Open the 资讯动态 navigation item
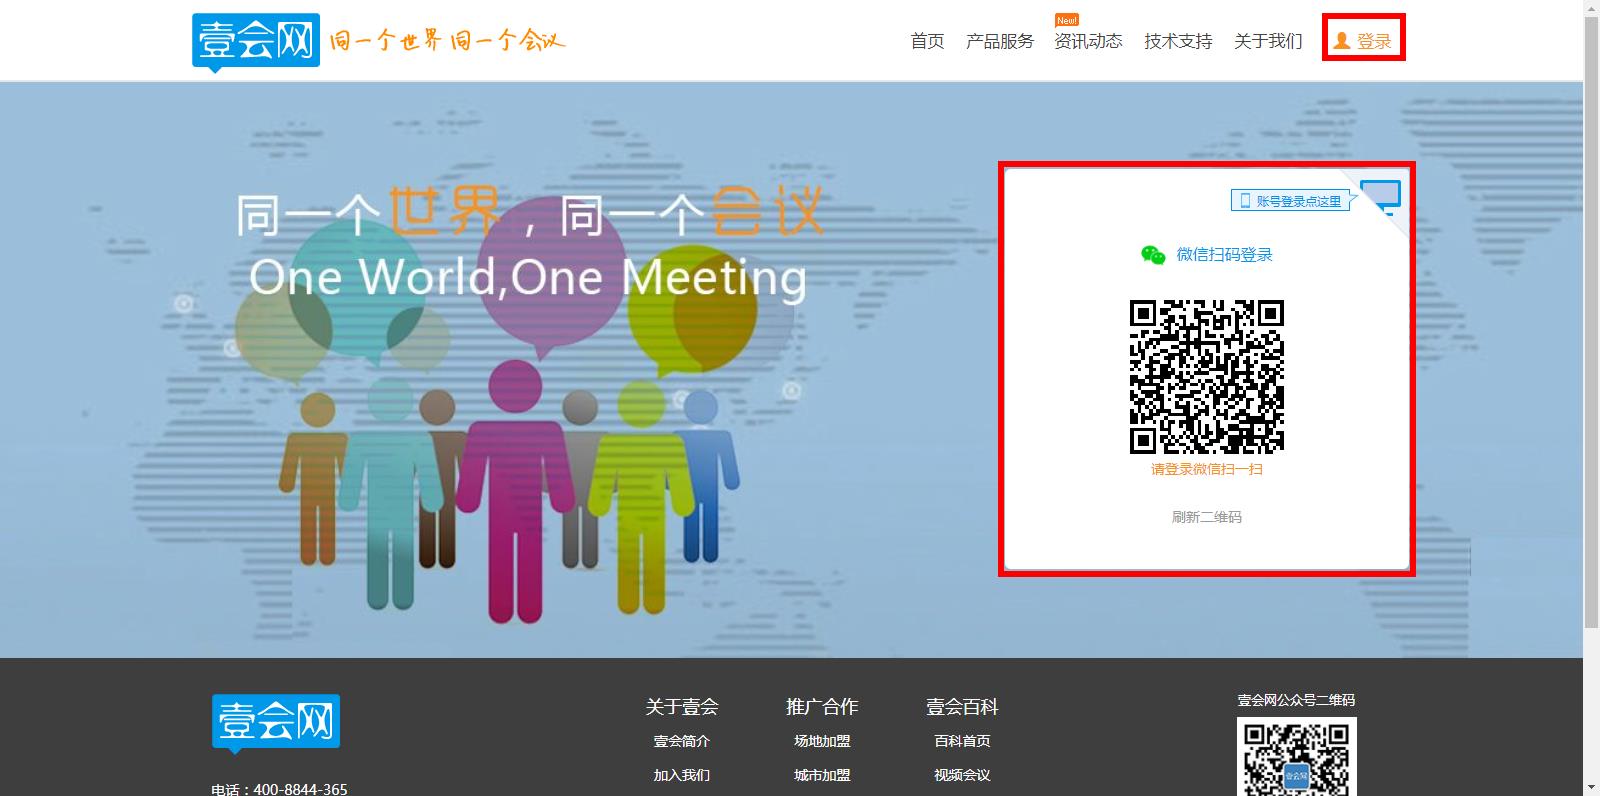The height and width of the screenshot is (796, 1600). click(x=1088, y=41)
